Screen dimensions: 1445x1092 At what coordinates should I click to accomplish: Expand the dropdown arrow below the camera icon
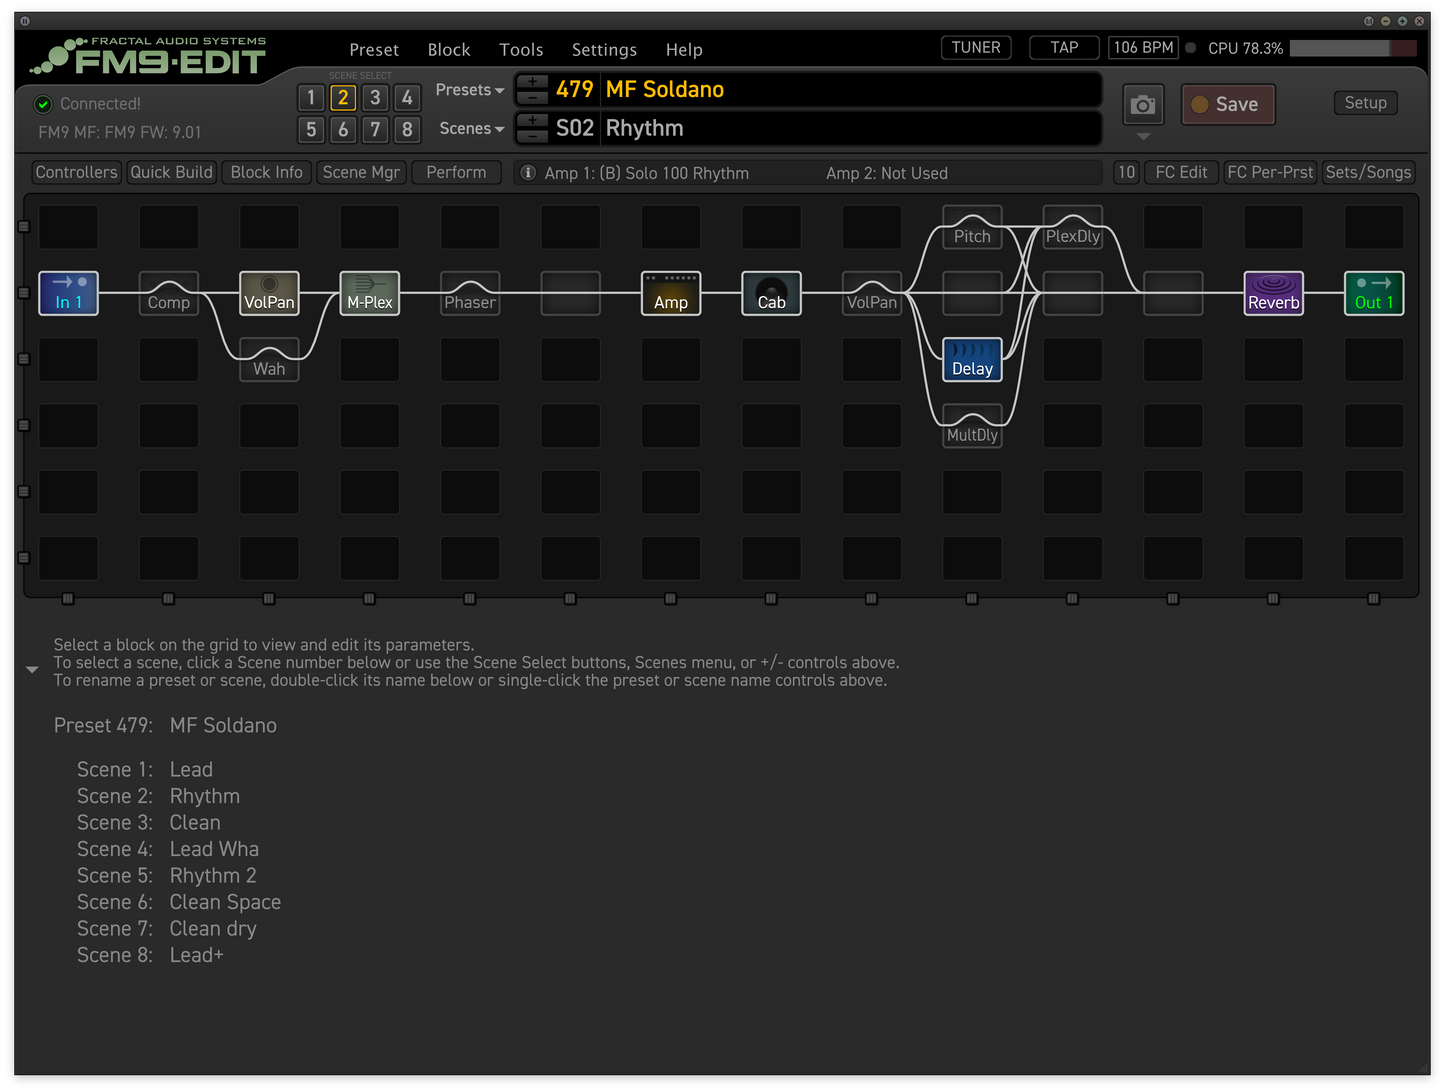coord(1142,138)
